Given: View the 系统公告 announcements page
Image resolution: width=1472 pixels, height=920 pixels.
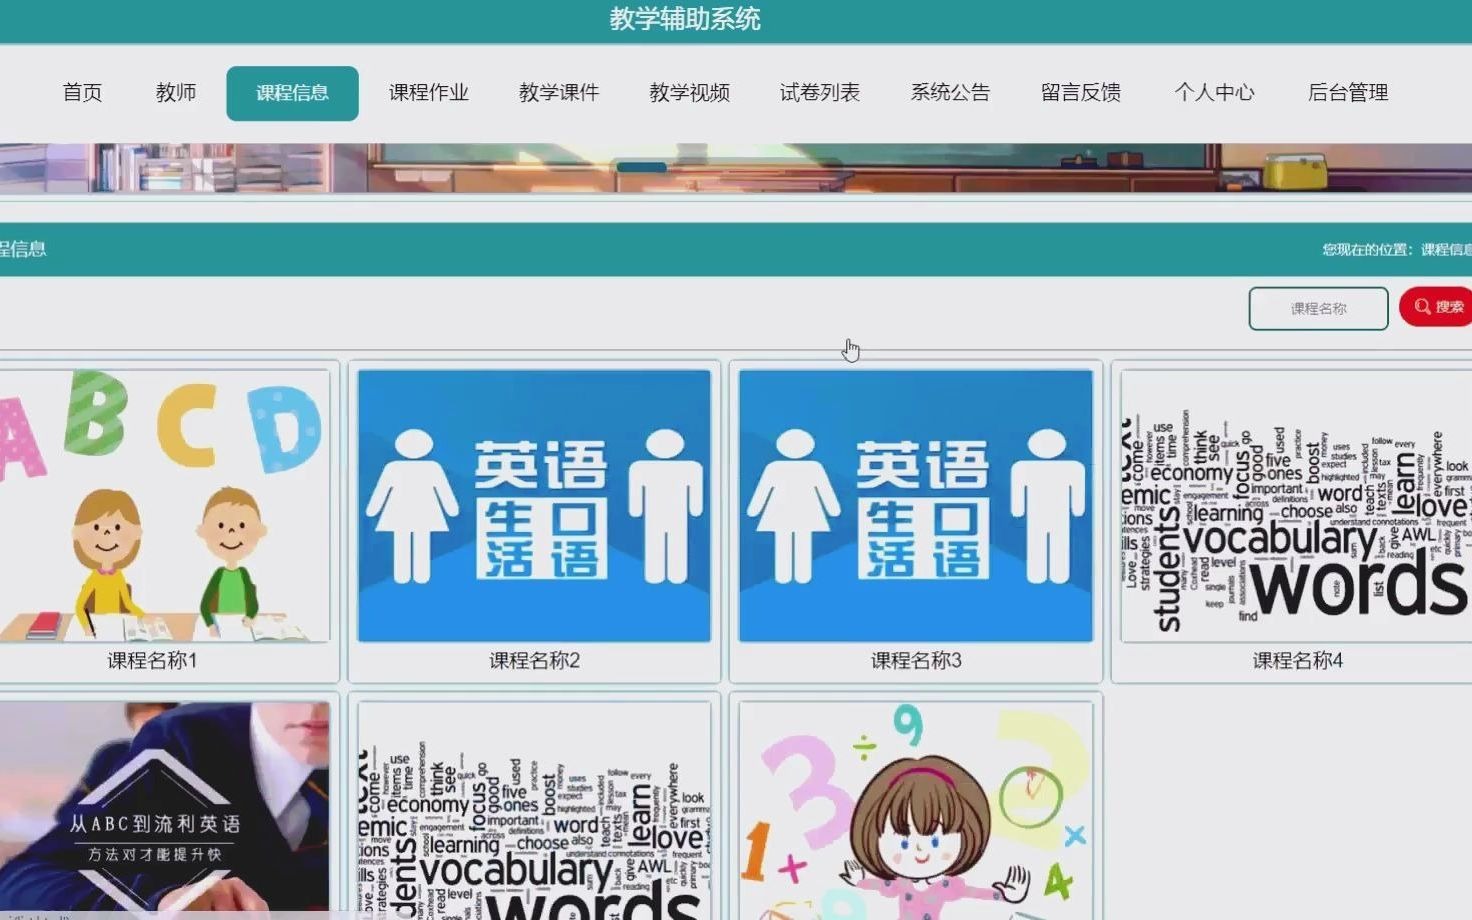Looking at the screenshot, I should pos(950,92).
